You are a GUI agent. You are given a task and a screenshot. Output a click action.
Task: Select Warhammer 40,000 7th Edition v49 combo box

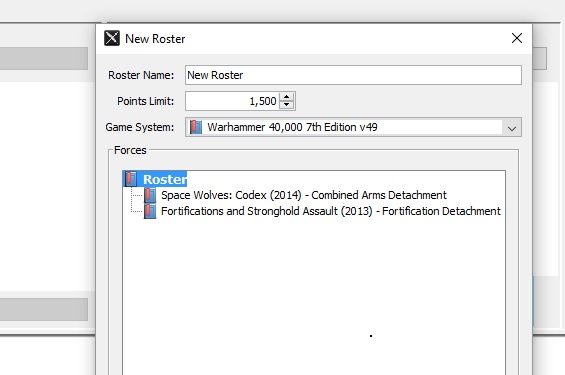coord(353,127)
